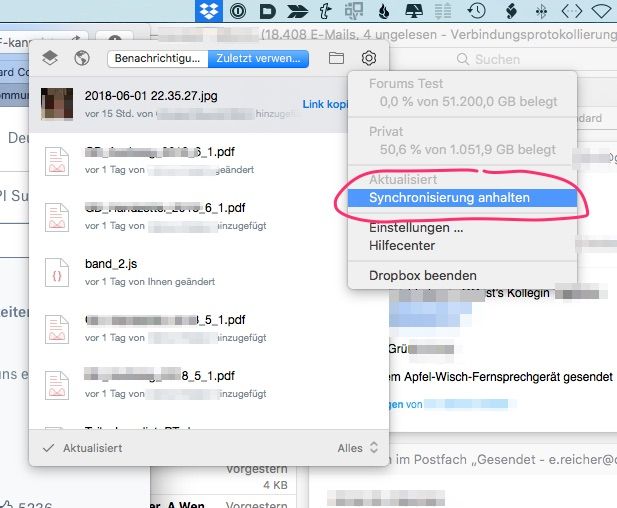Click the band_2.js file icon

(57, 272)
